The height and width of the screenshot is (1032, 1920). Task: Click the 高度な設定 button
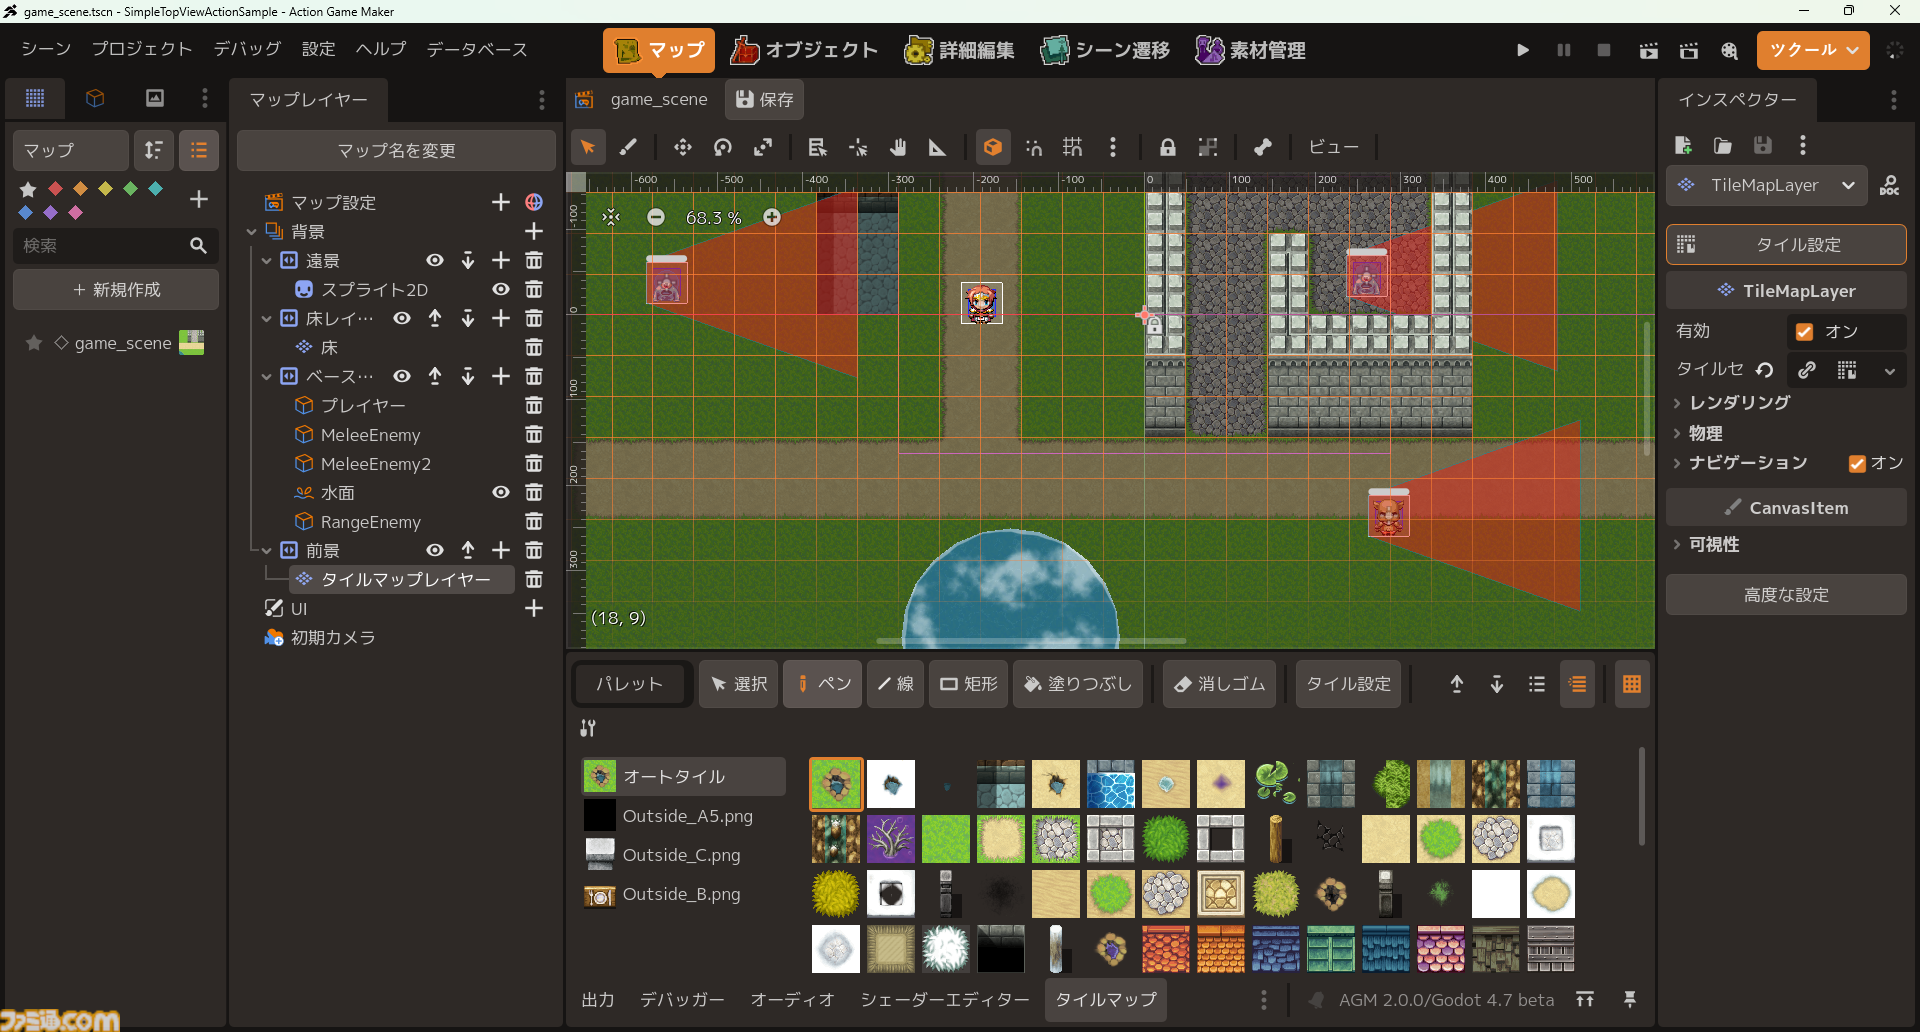pyautogui.click(x=1786, y=594)
